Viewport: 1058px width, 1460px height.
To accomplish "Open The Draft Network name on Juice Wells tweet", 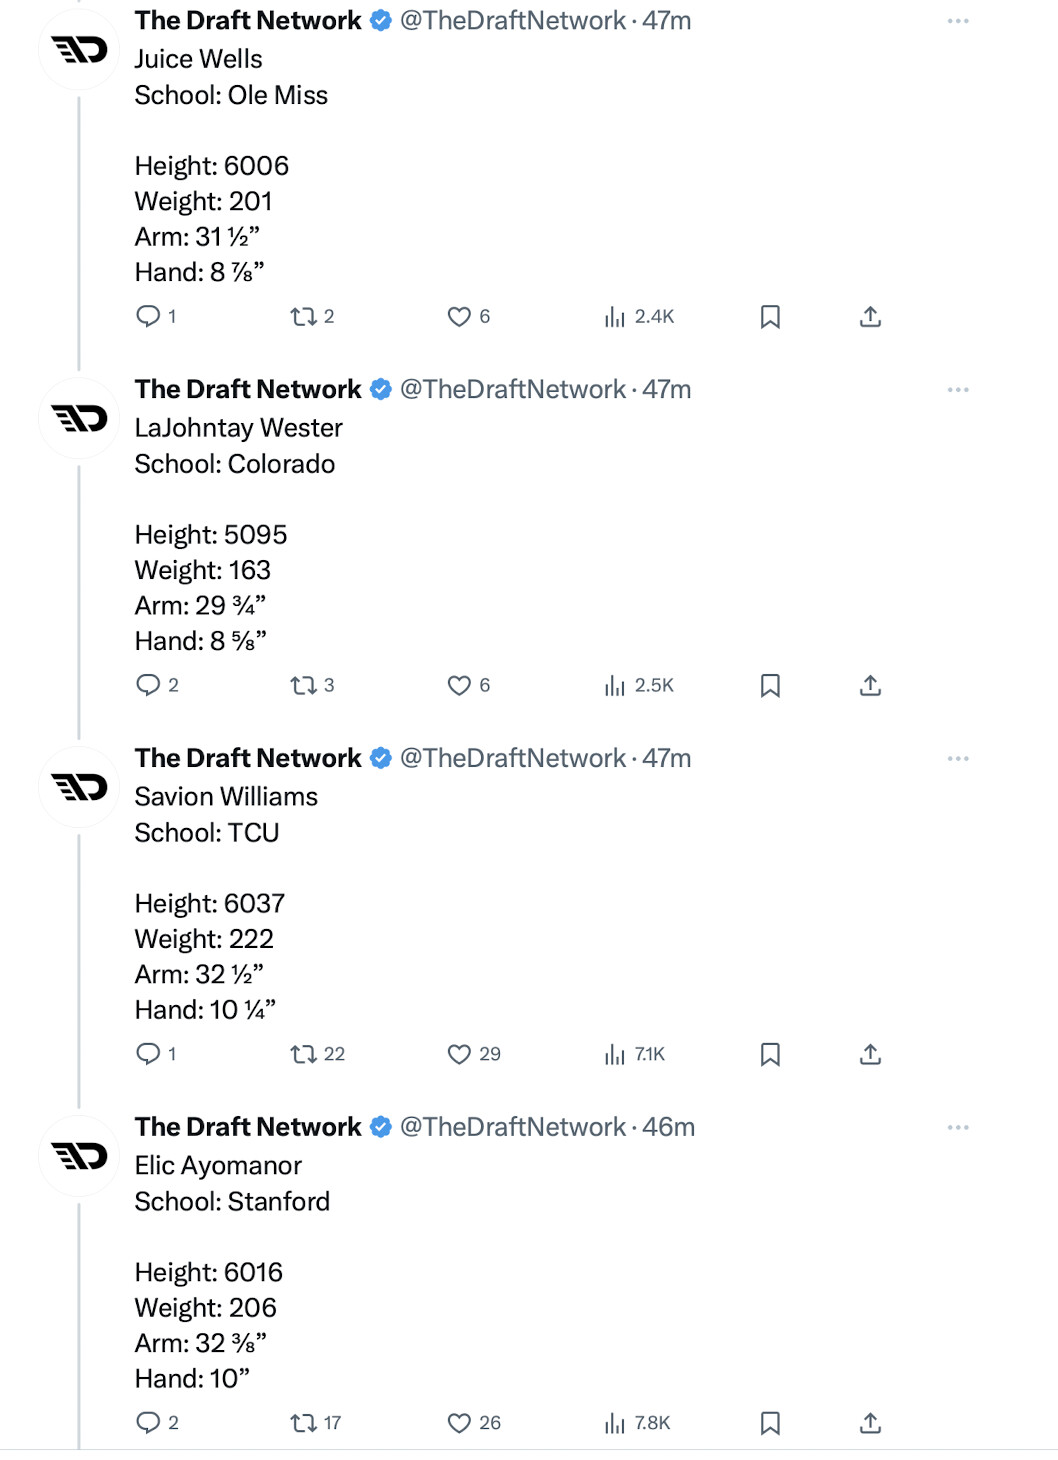I will (248, 21).
